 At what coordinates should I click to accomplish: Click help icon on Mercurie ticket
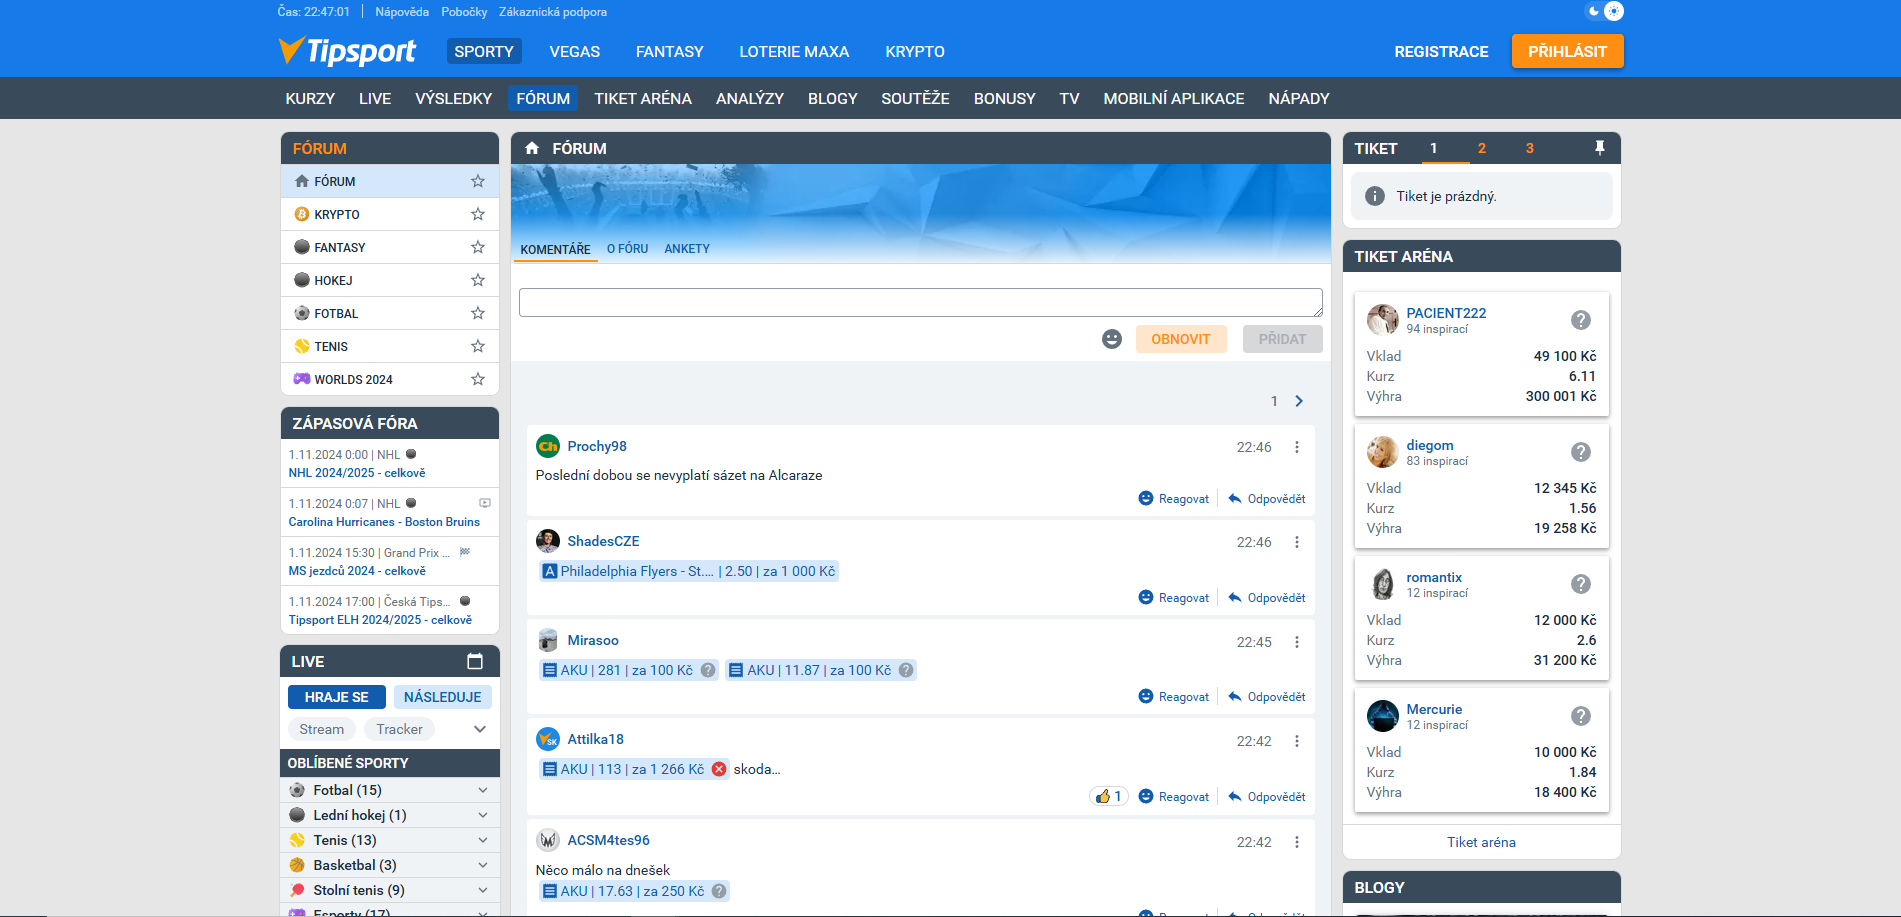[1581, 716]
